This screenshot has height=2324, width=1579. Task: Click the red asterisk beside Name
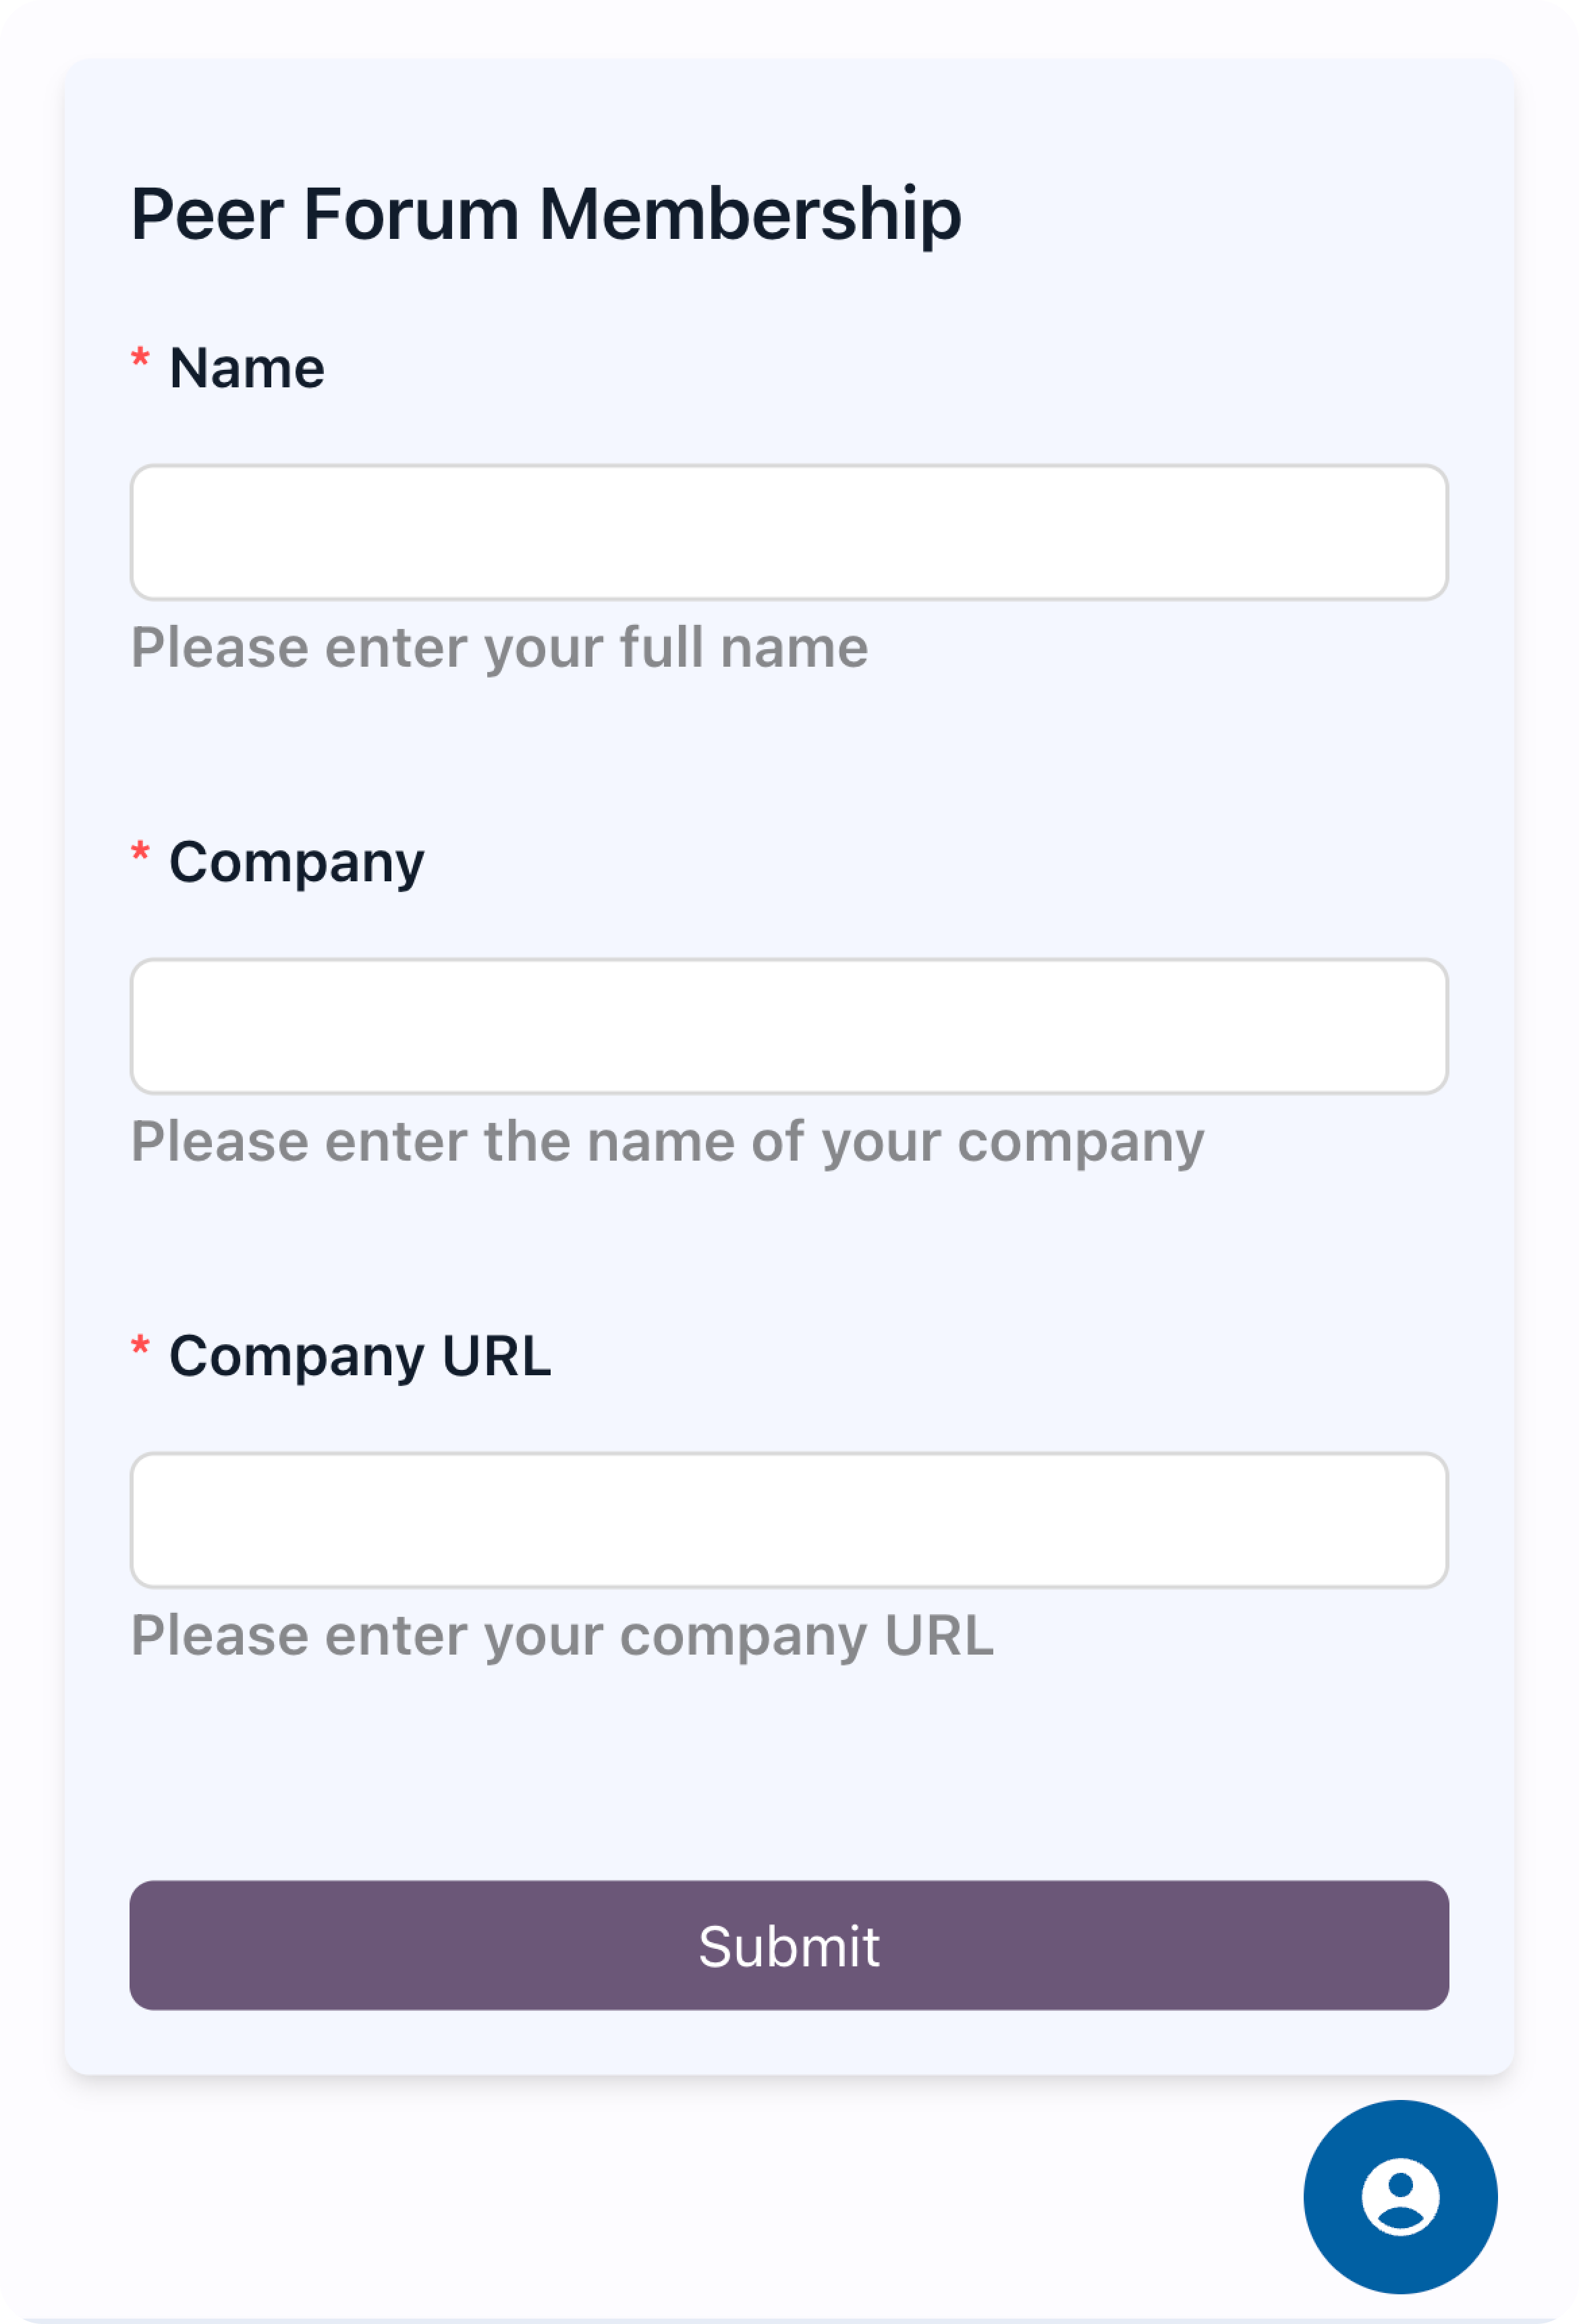click(141, 358)
